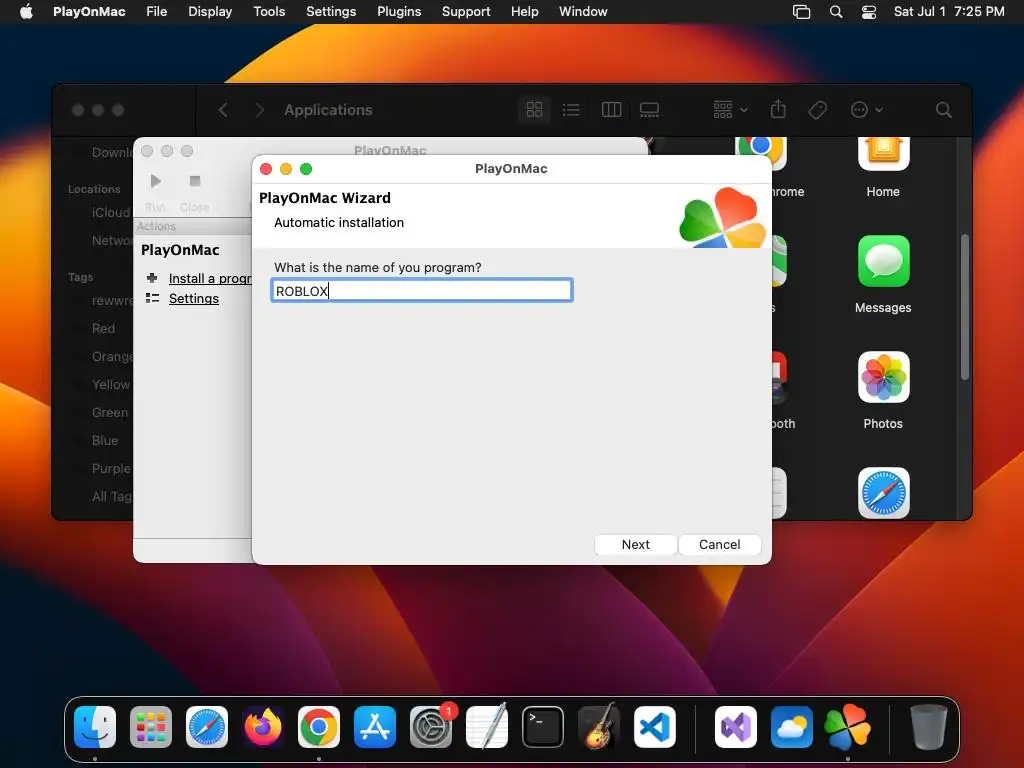
Task: Open Finder group-by dropdown
Action: coord(729,109)
